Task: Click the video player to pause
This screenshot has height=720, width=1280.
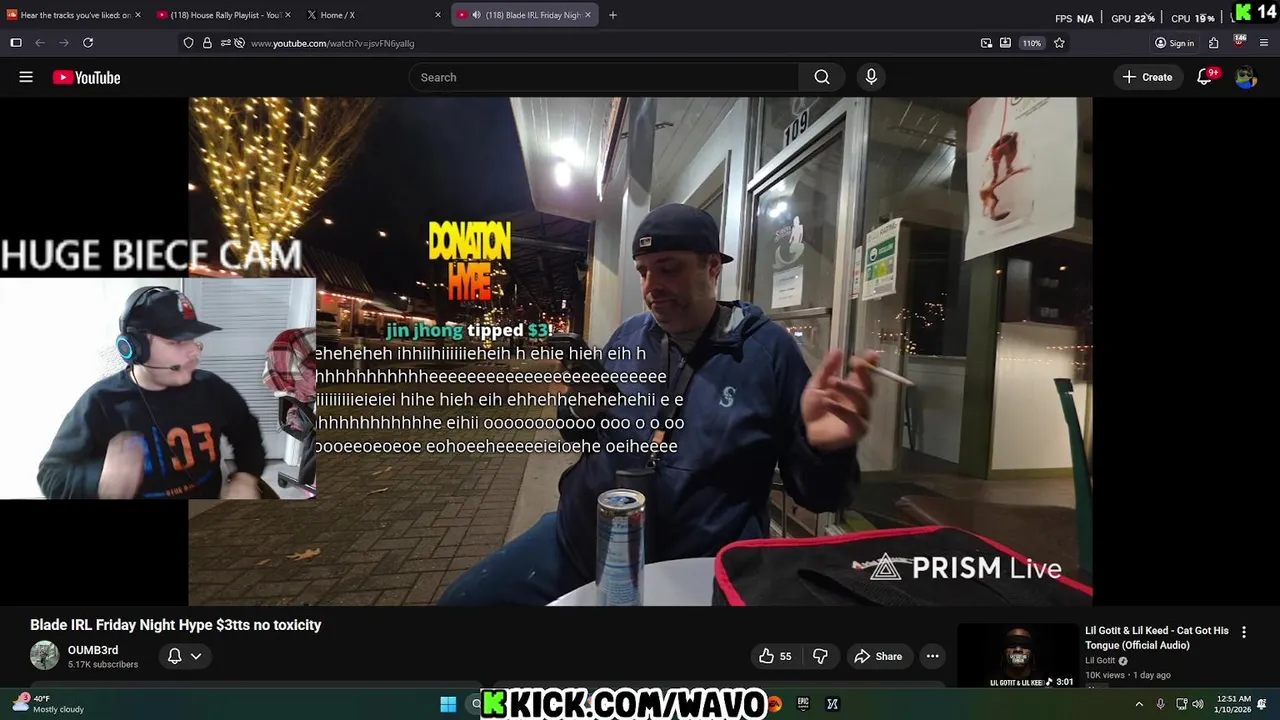Action: click(x=640, y=351)
